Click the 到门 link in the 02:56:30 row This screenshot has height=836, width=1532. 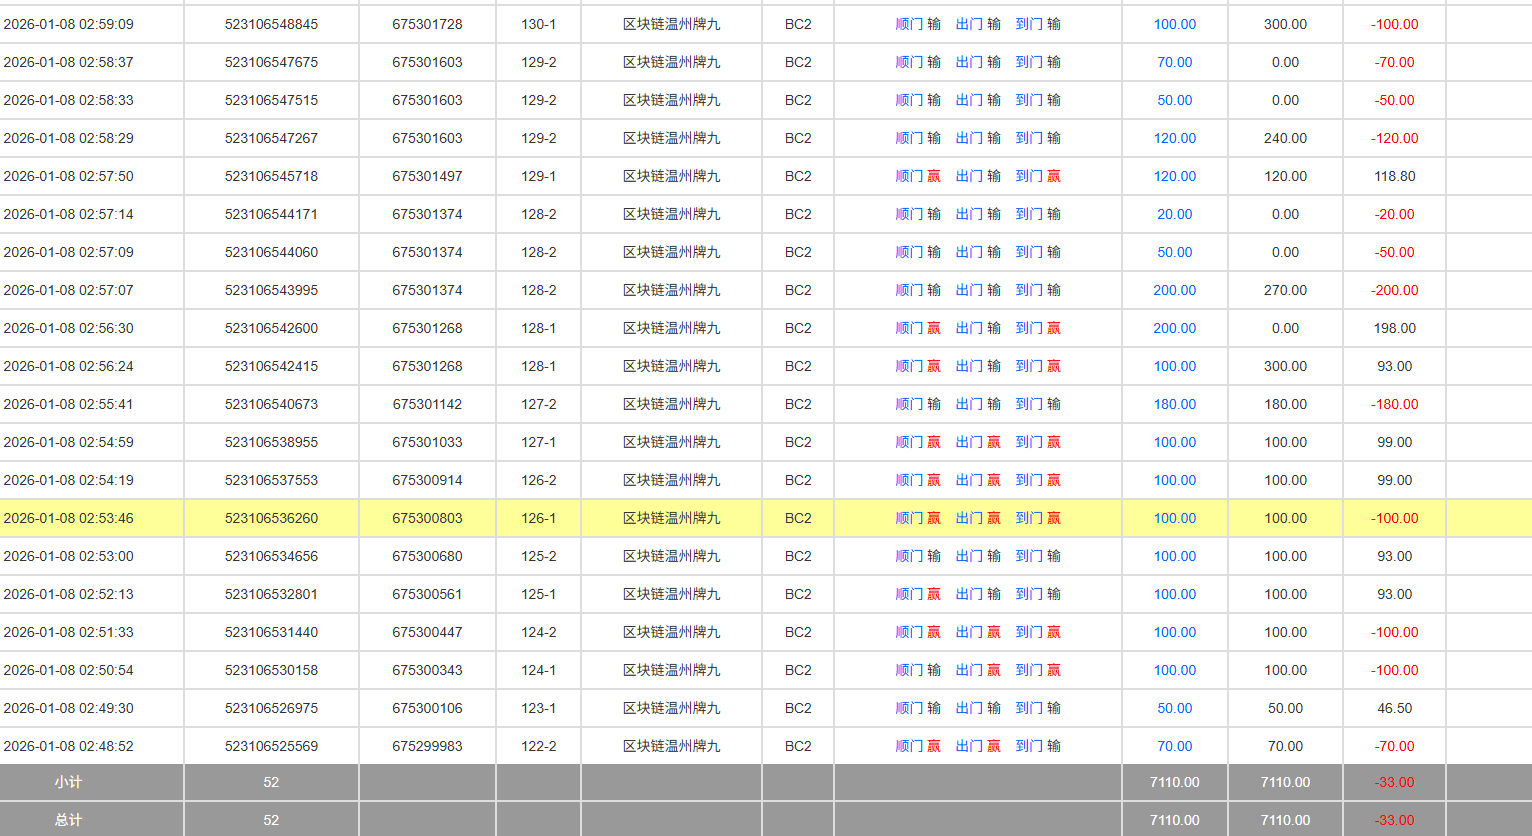(1029, 328)
